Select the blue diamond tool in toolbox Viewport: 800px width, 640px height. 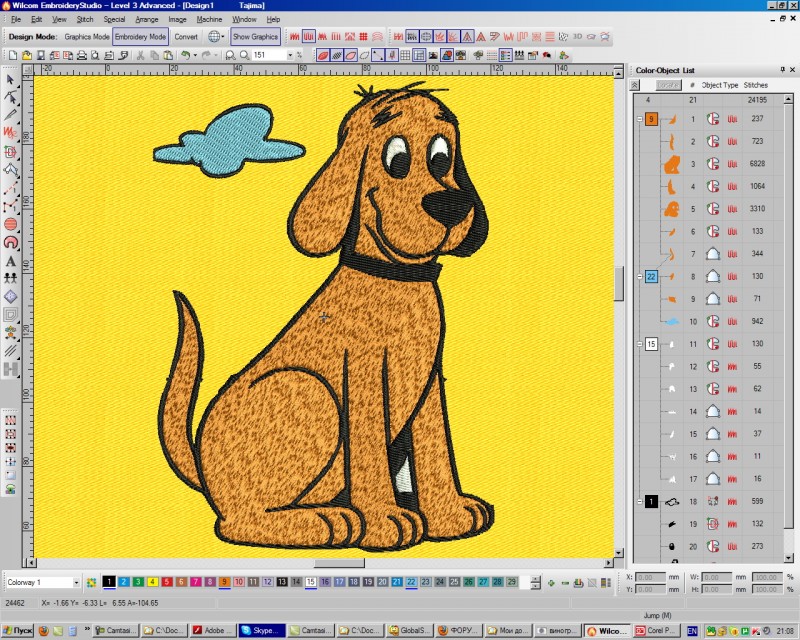[10, 297]
